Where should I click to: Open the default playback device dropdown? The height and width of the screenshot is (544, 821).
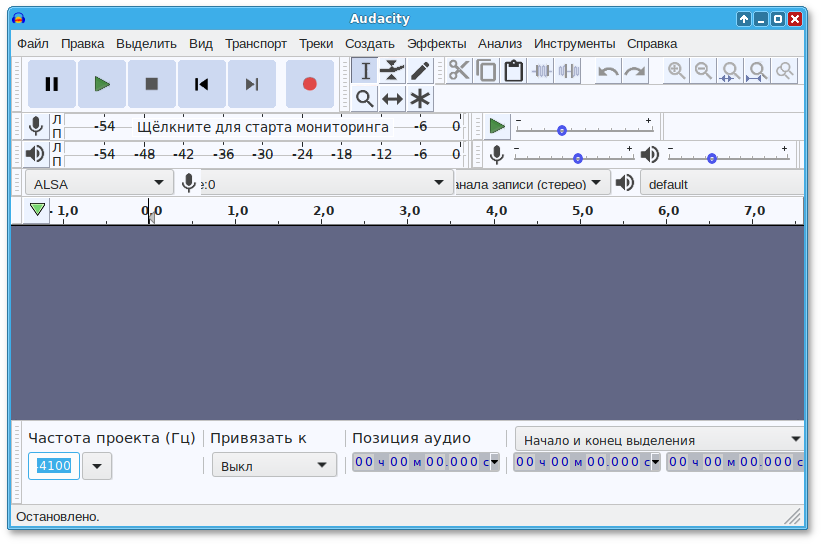[723, 183]
